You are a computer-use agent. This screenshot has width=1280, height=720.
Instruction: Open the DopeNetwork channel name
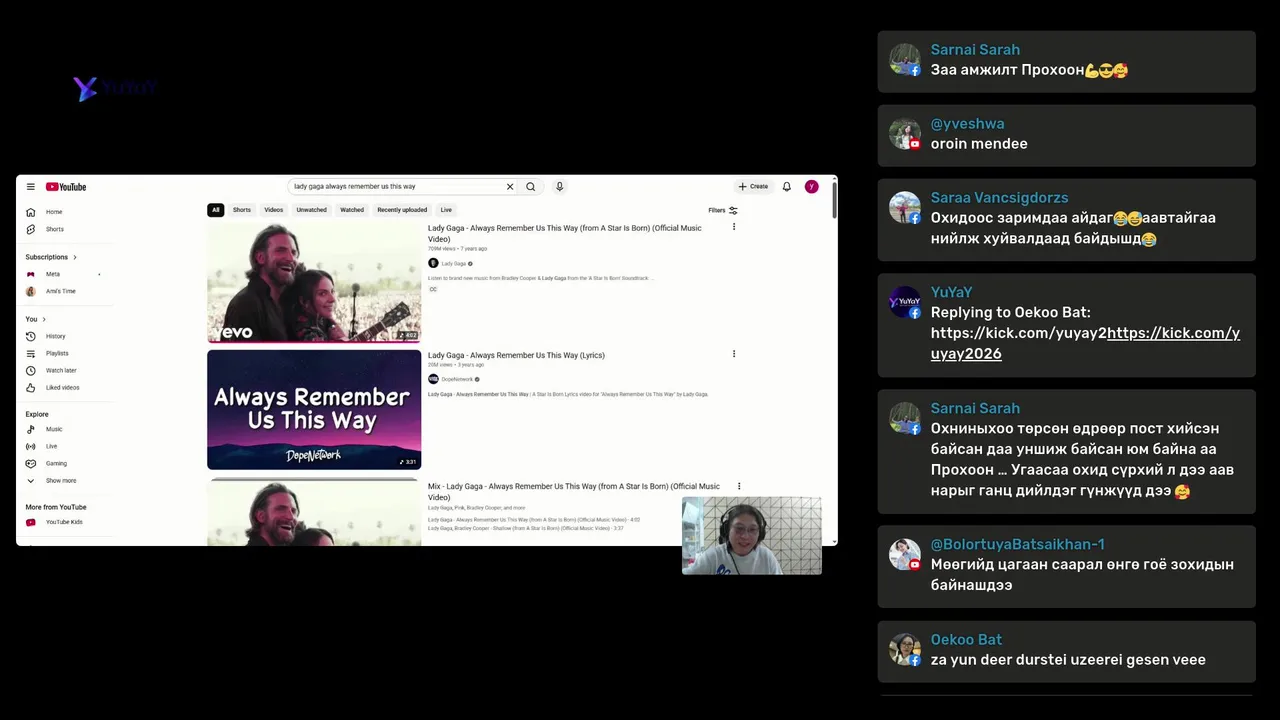pos(457,379)
